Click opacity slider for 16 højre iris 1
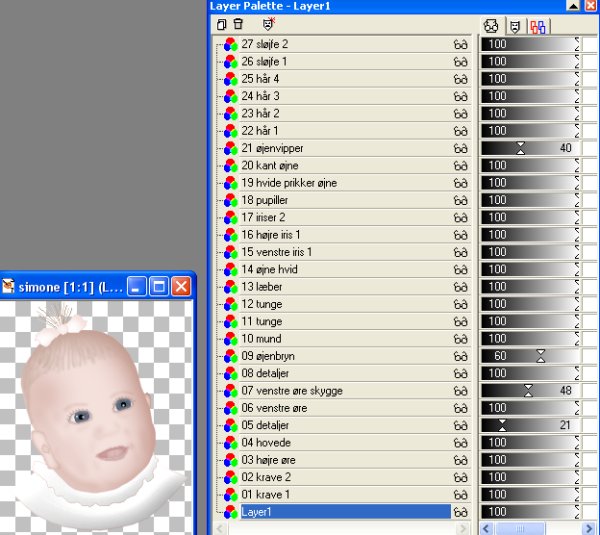This screenshot has height=535, width=600. [x=530, y=235]
